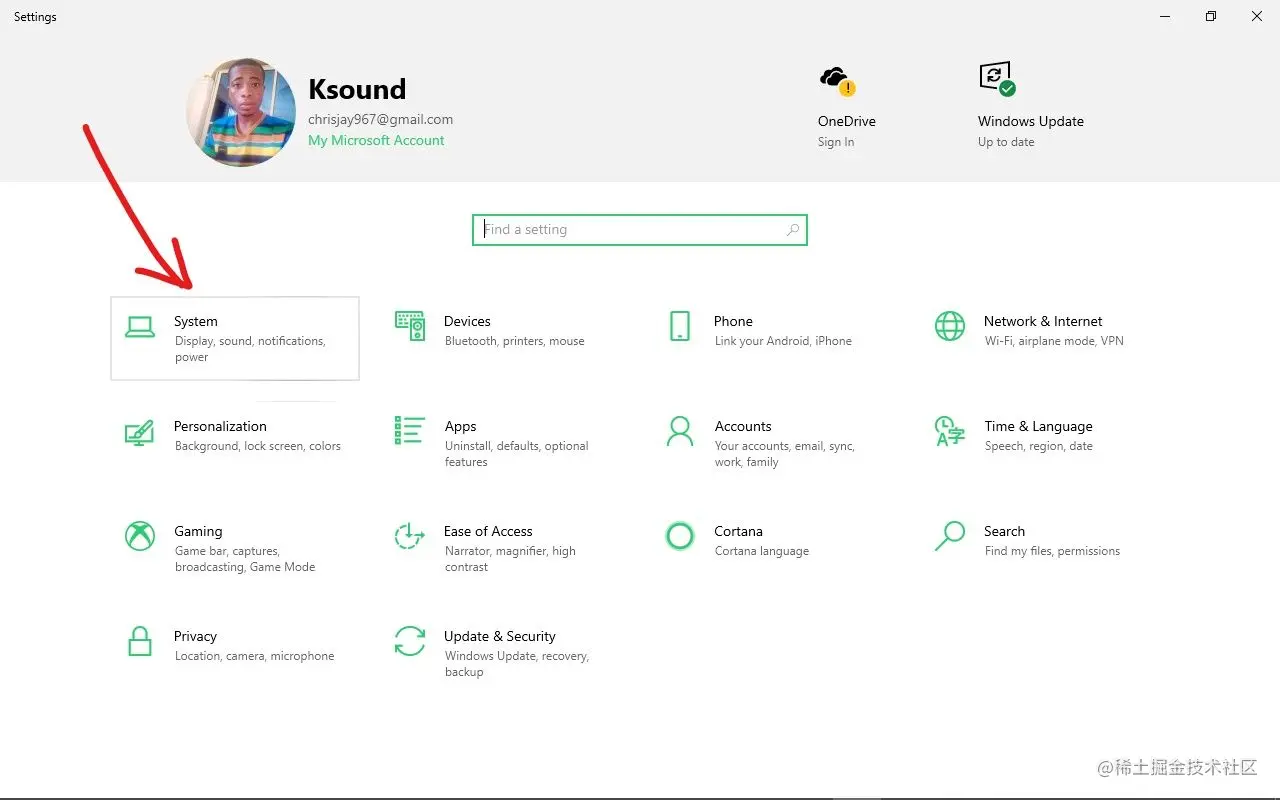Open the Phone icon

[x=680, y=326]
